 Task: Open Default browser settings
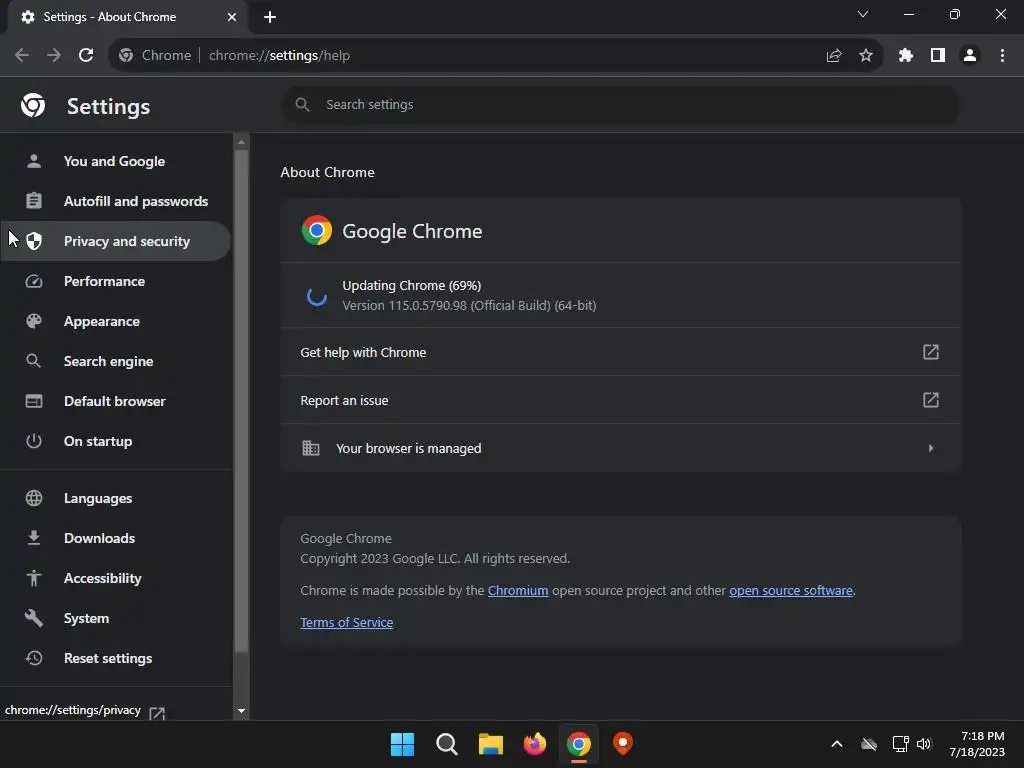coord(116,401)
